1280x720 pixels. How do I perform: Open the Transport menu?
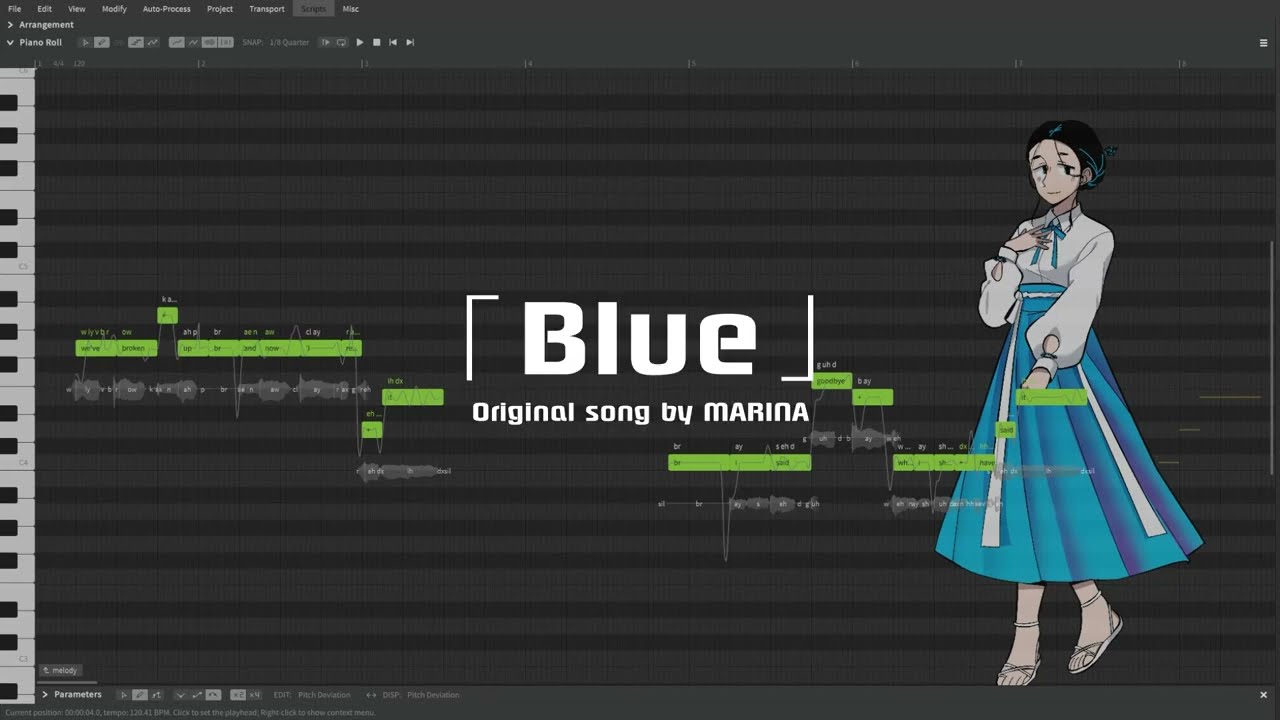pyautogui.click(x=267, y=9)
